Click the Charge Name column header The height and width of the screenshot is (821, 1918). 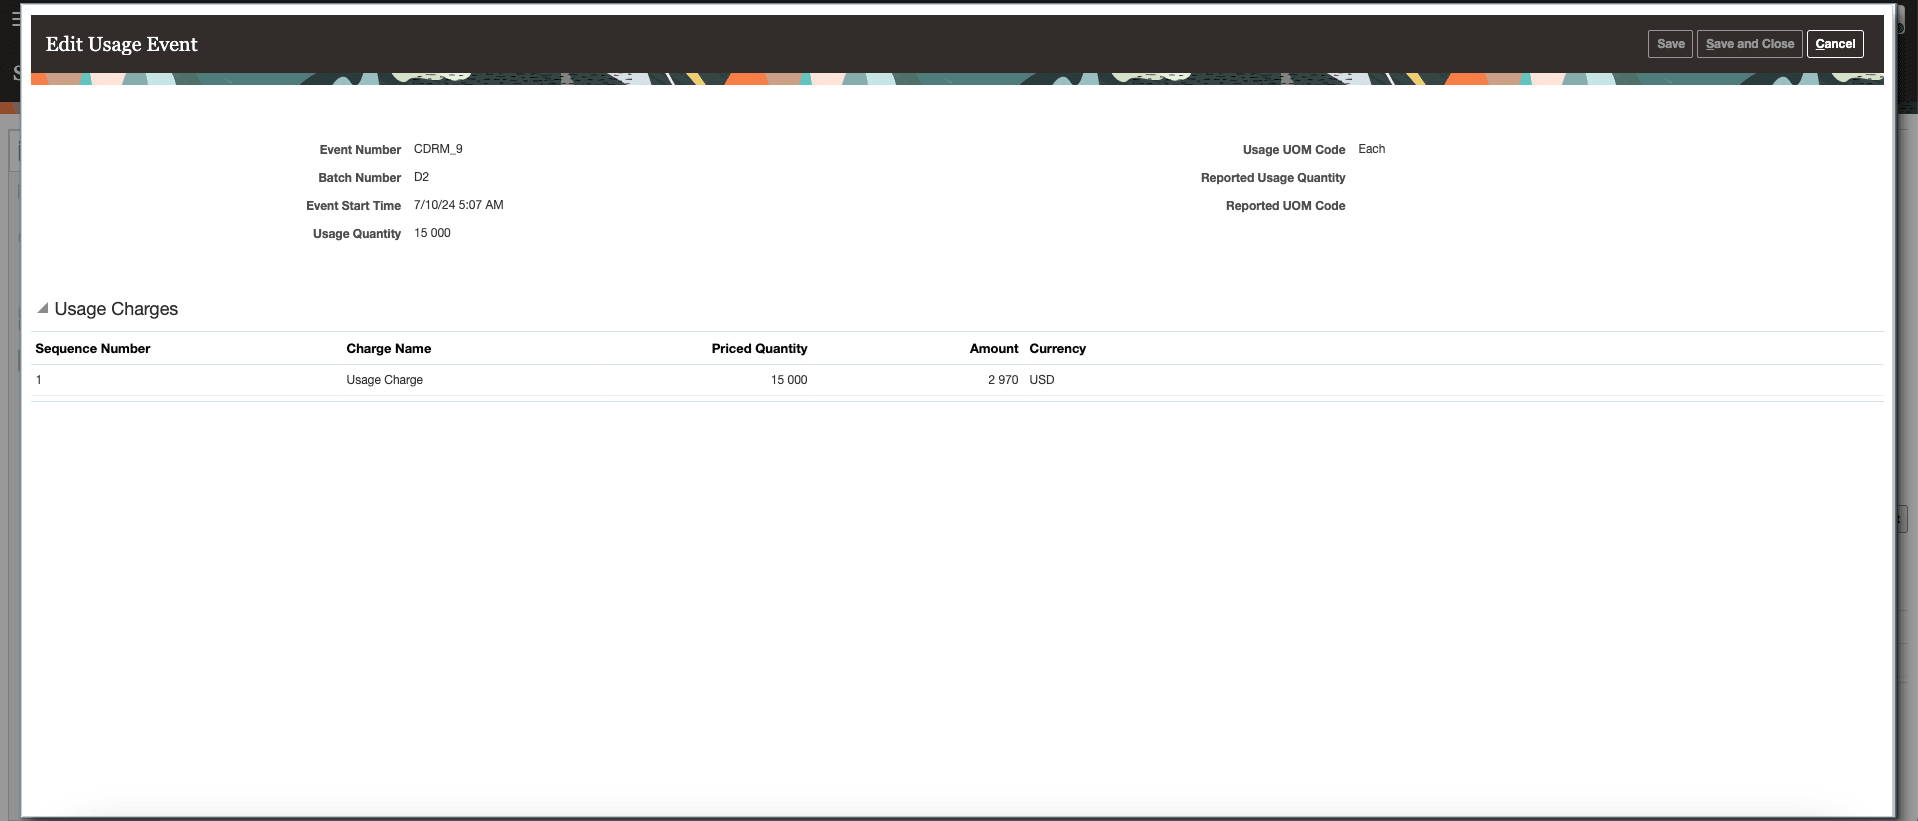pyautogui.click(x=389, y=349)
